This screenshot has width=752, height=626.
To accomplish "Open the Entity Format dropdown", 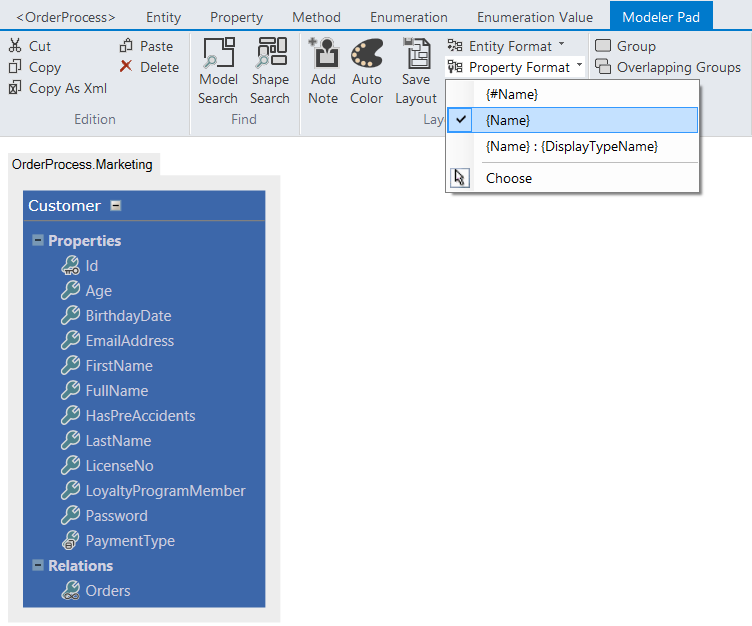I will [507, 46].
